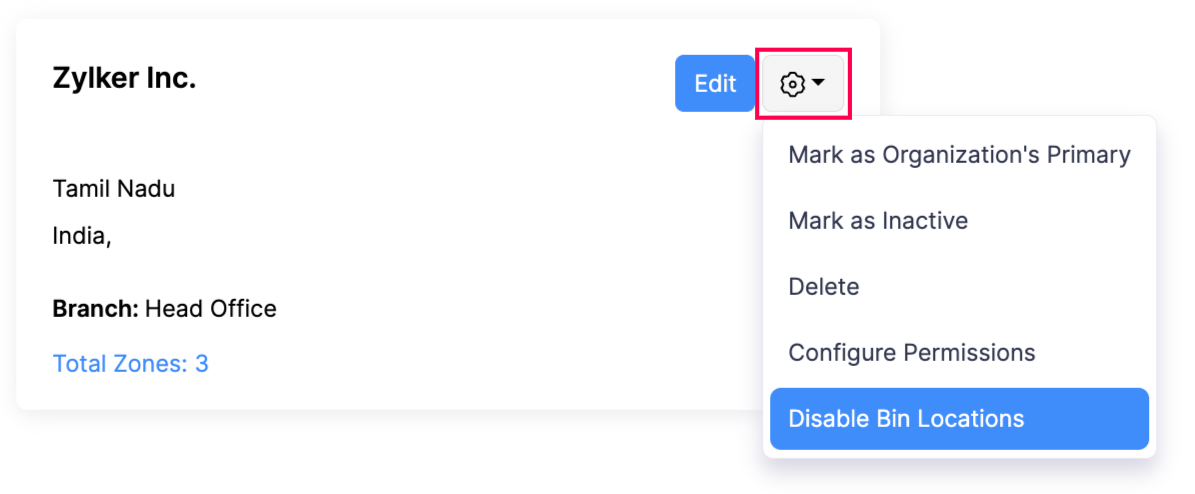Select Delete from the settings menu
This screenshot has height=494, width=1195.
pos(823,287)
